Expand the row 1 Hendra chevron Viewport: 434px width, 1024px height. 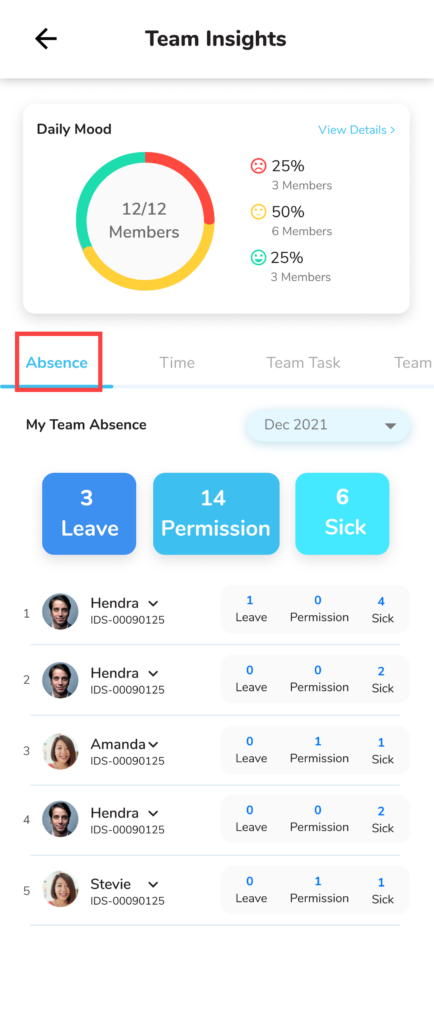153,603
